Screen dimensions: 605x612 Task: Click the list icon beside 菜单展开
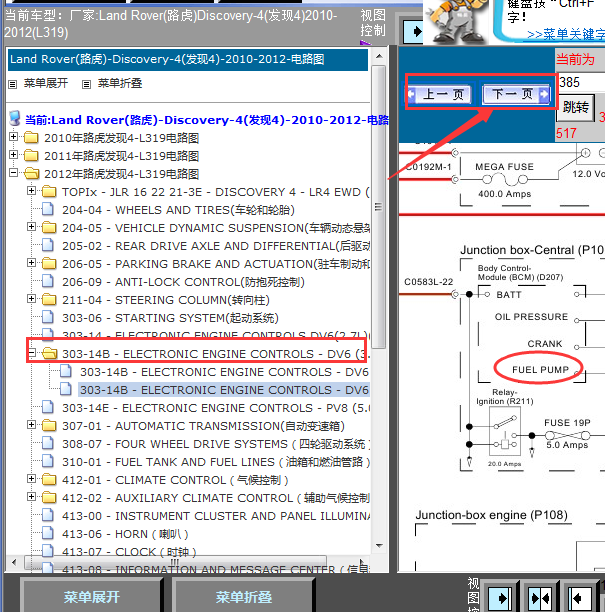click(x=12, y=84)
